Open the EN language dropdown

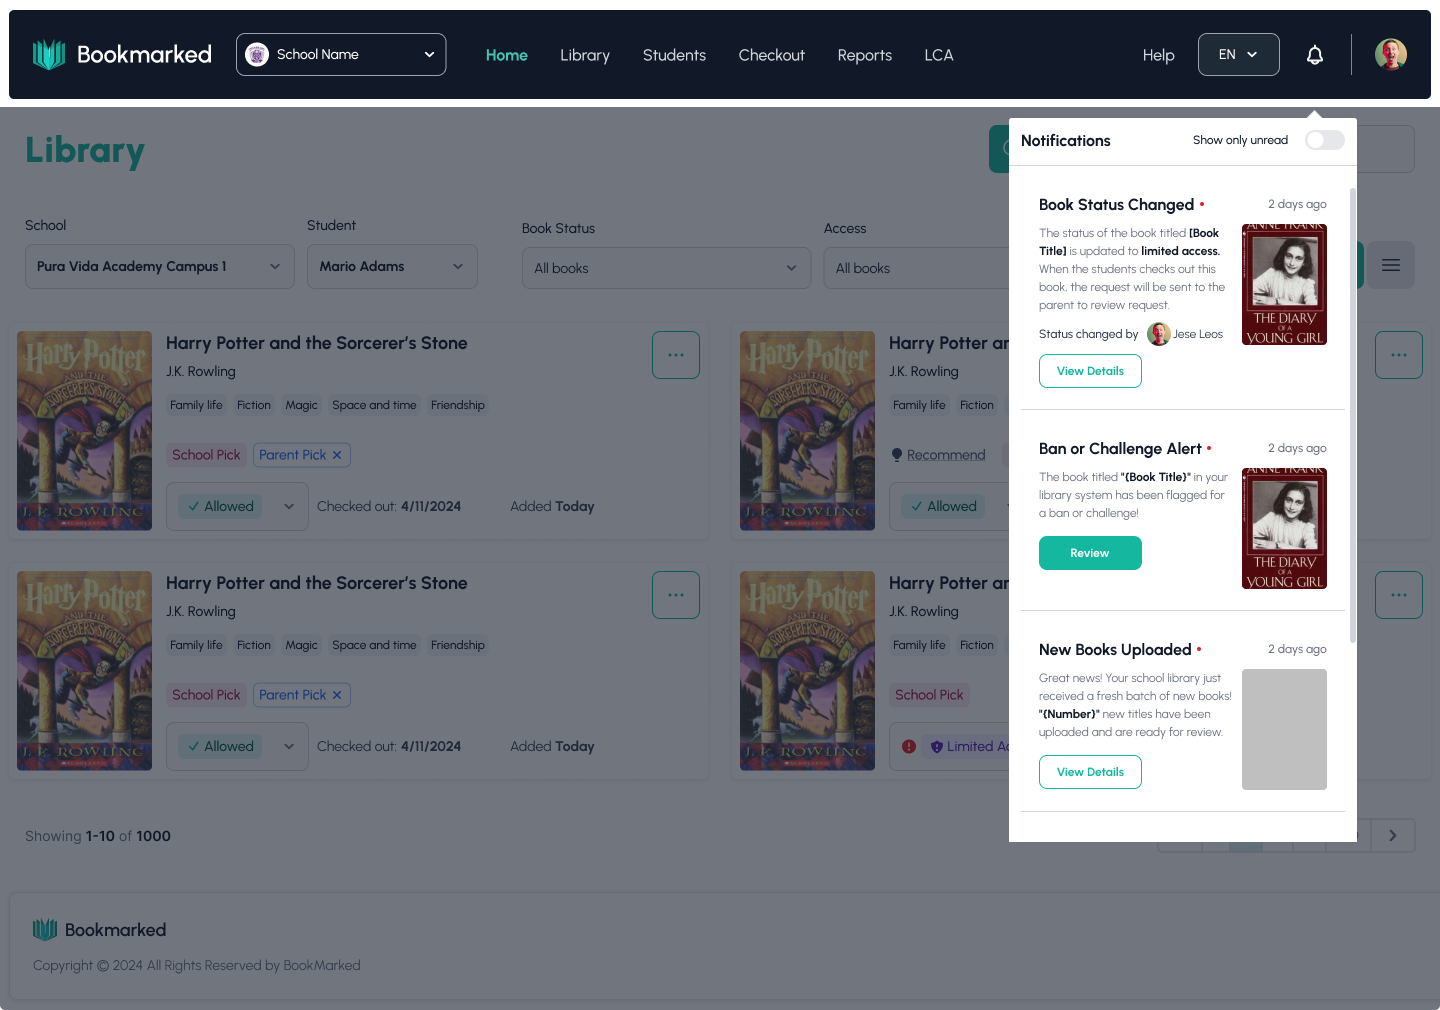tap(1238, 55)
